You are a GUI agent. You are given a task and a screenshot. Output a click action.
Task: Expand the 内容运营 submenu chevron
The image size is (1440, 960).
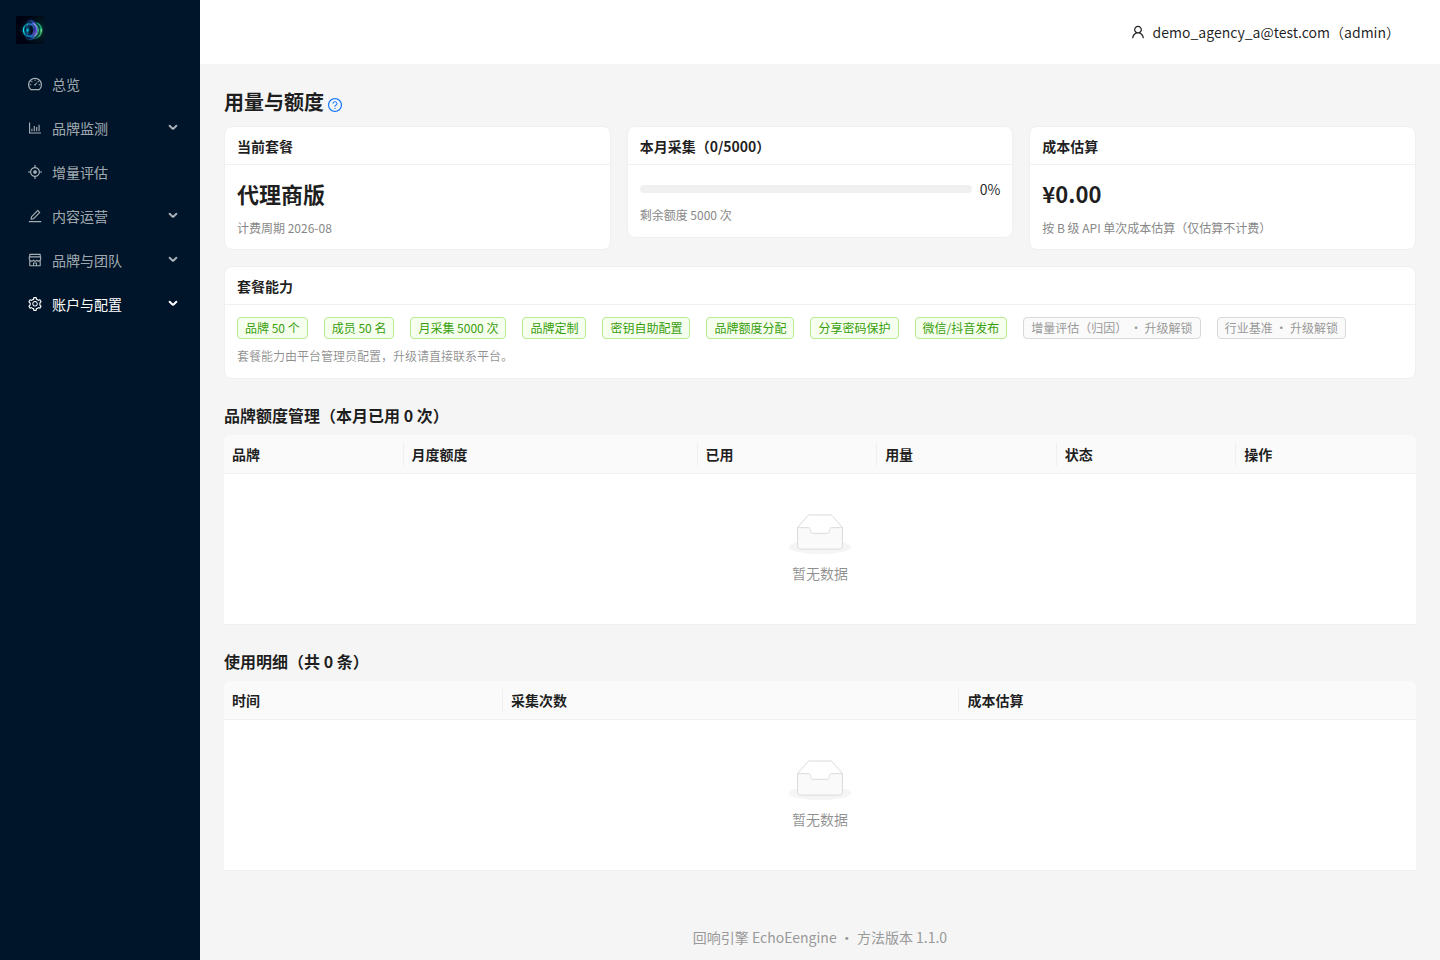173,216
